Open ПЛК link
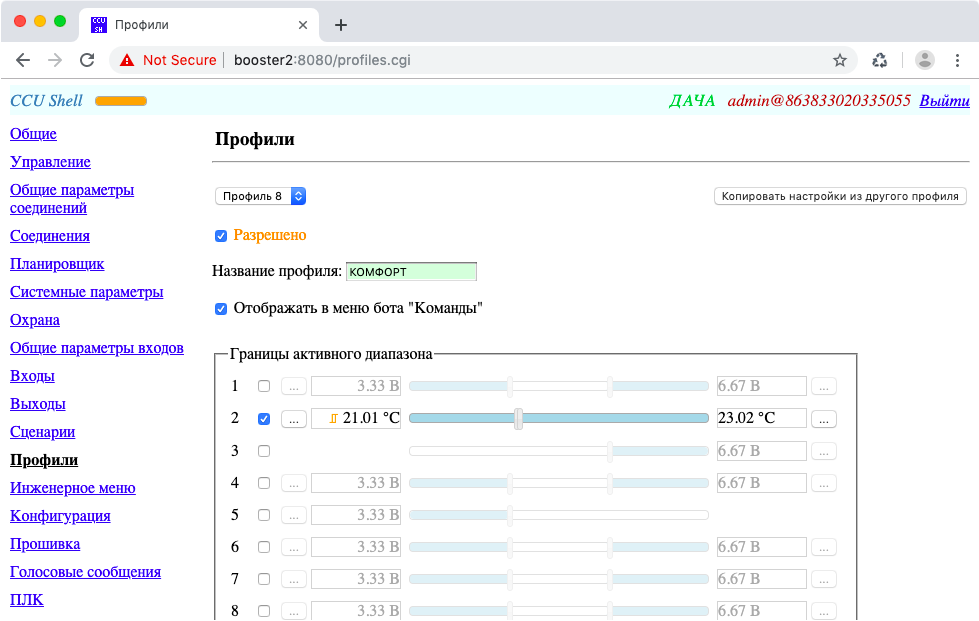 [27, 600]
